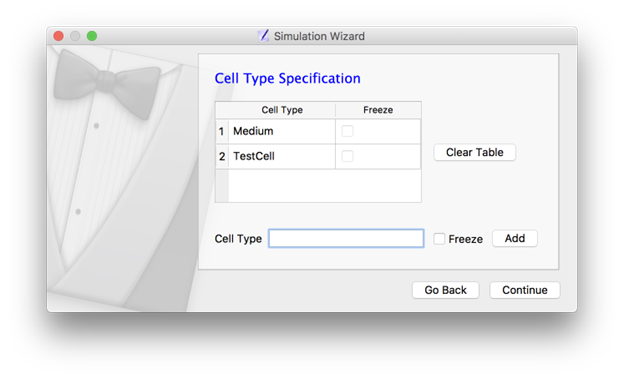Image resolution: width=624 pixels, height=379 pixels.
Task: Click the Simulation Wizard title icon
Action: [x=263, y=36]
